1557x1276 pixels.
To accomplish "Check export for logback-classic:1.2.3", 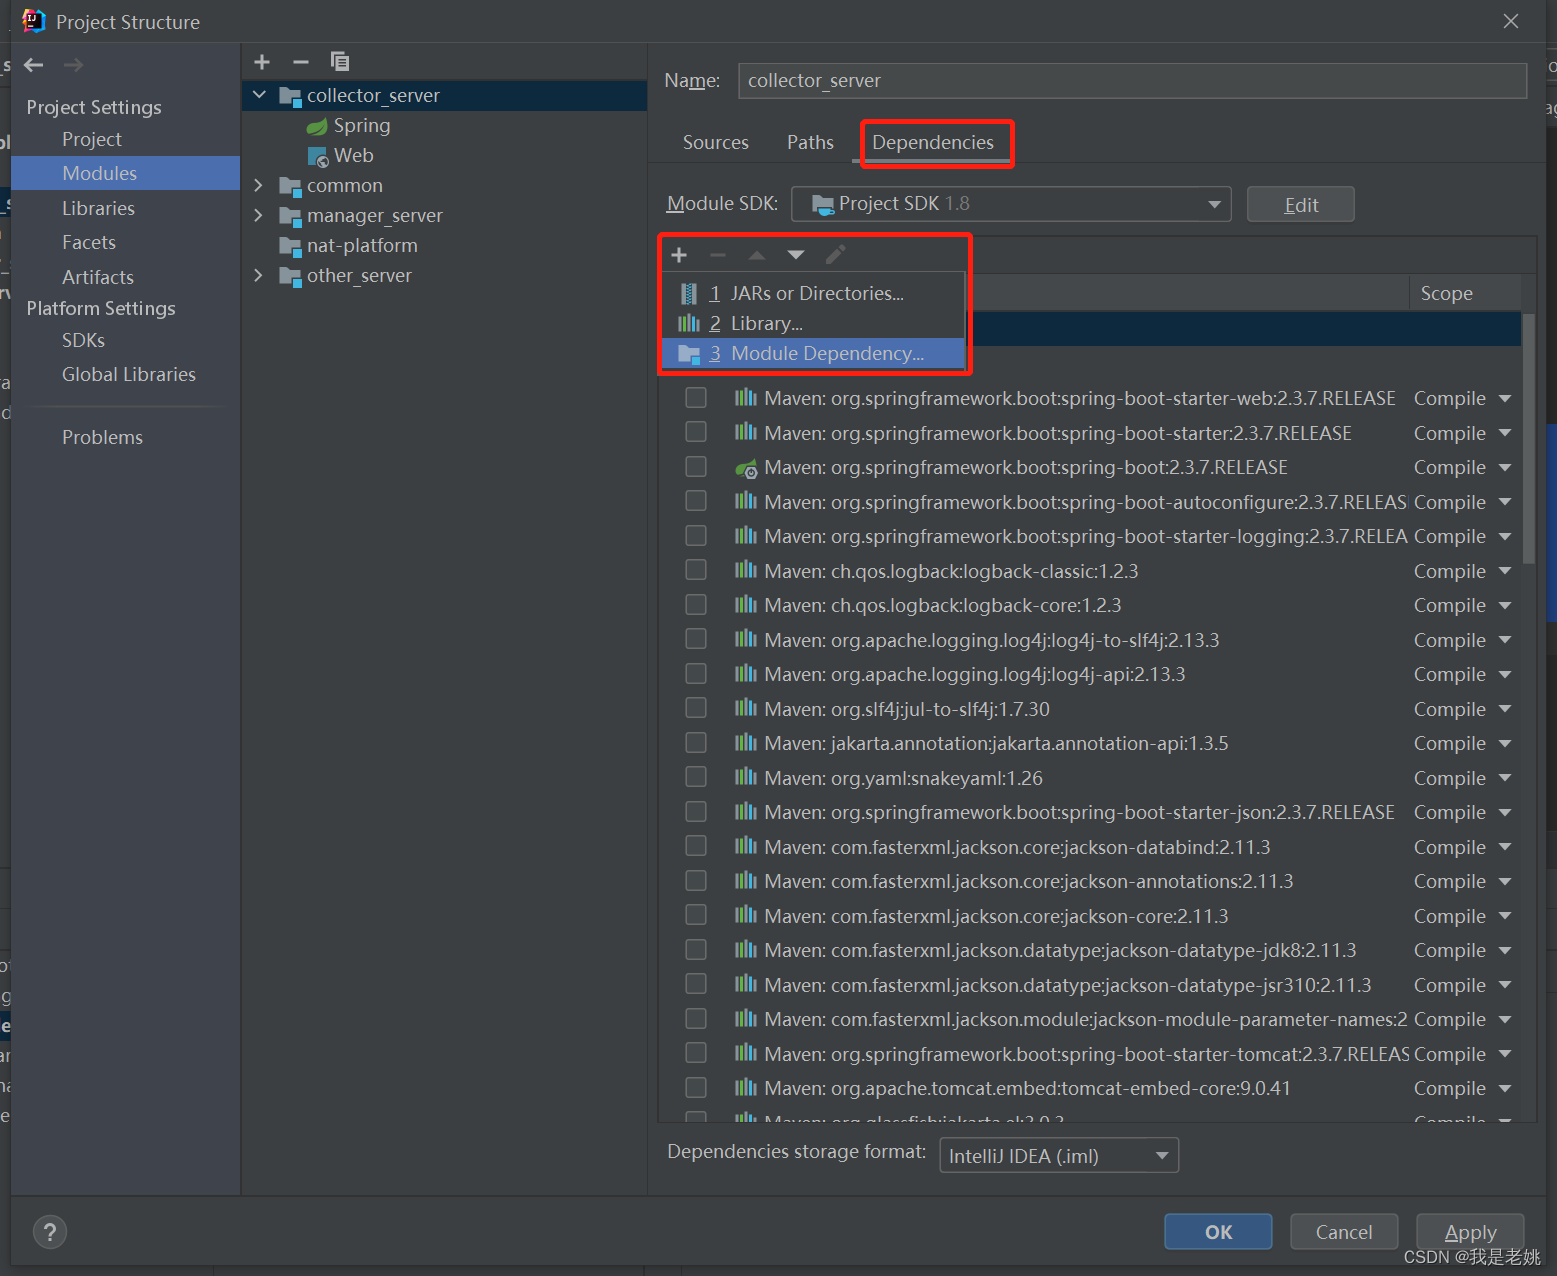I will (696, 570).
